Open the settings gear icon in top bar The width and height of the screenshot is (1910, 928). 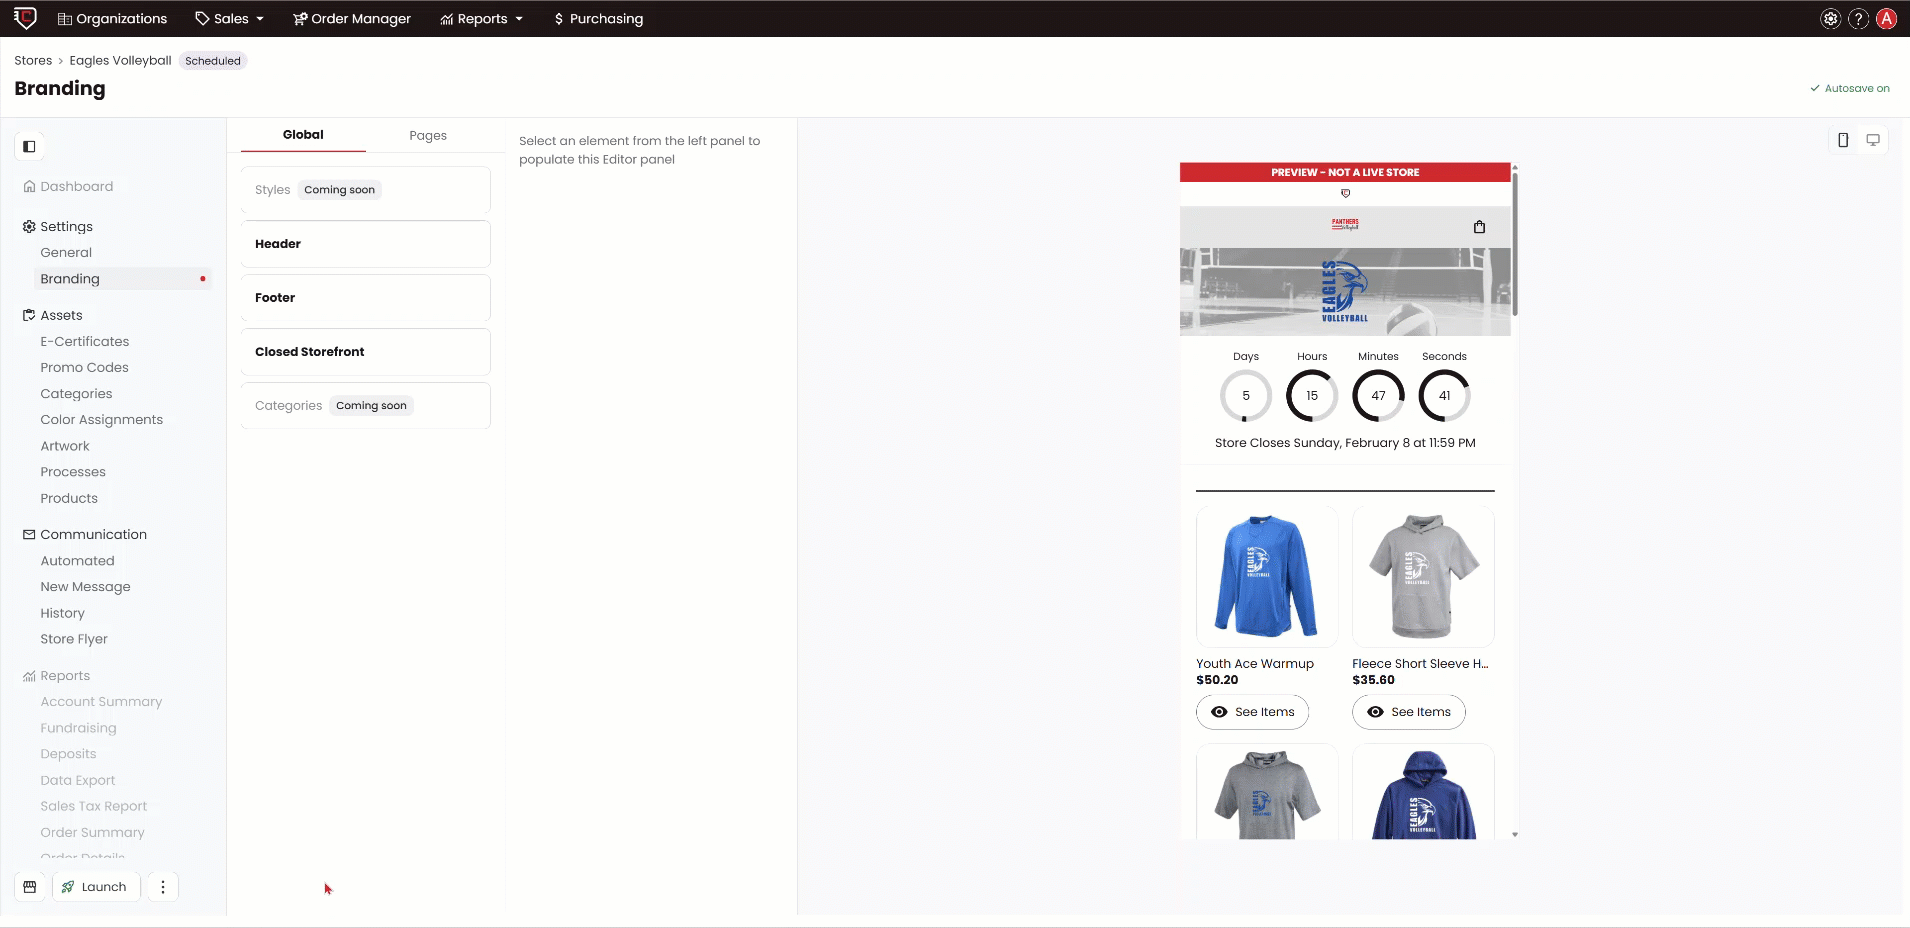tap(1830, 18)
